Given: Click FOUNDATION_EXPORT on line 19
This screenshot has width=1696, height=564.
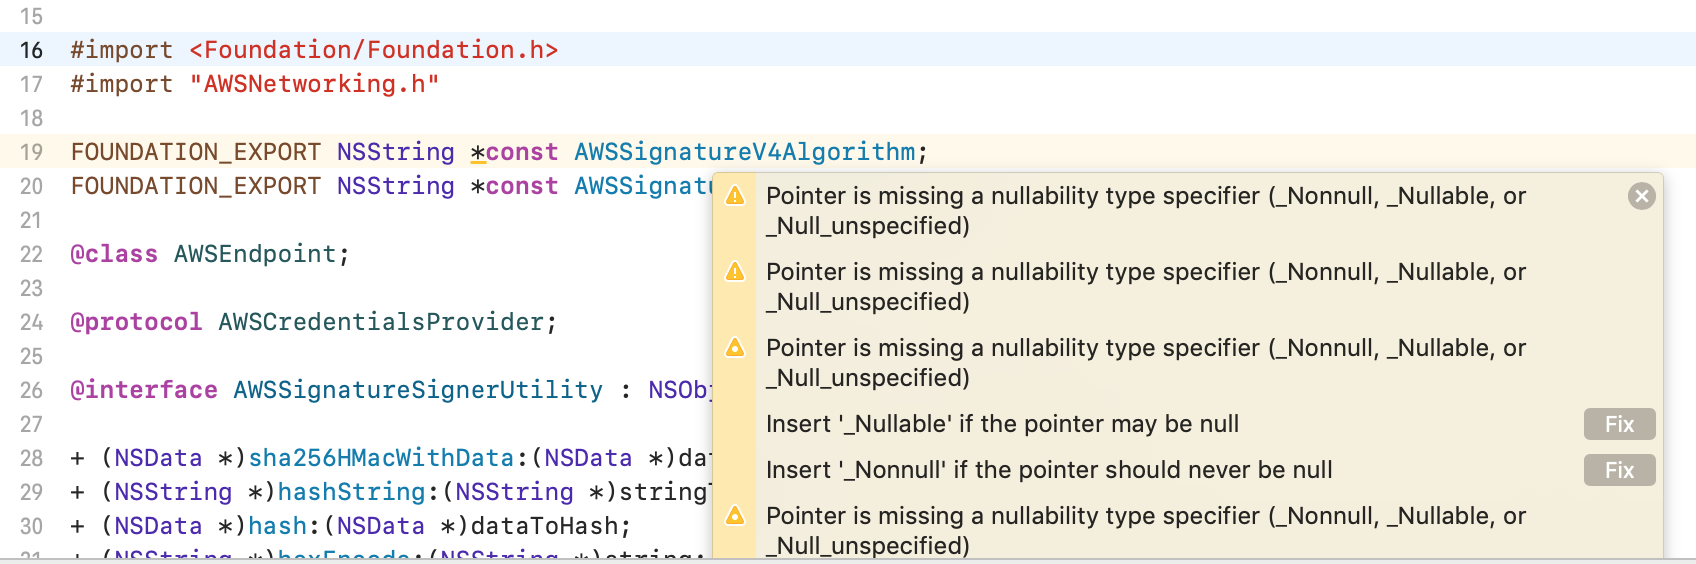Looking at the screenshot, I should tap(196, 152).
